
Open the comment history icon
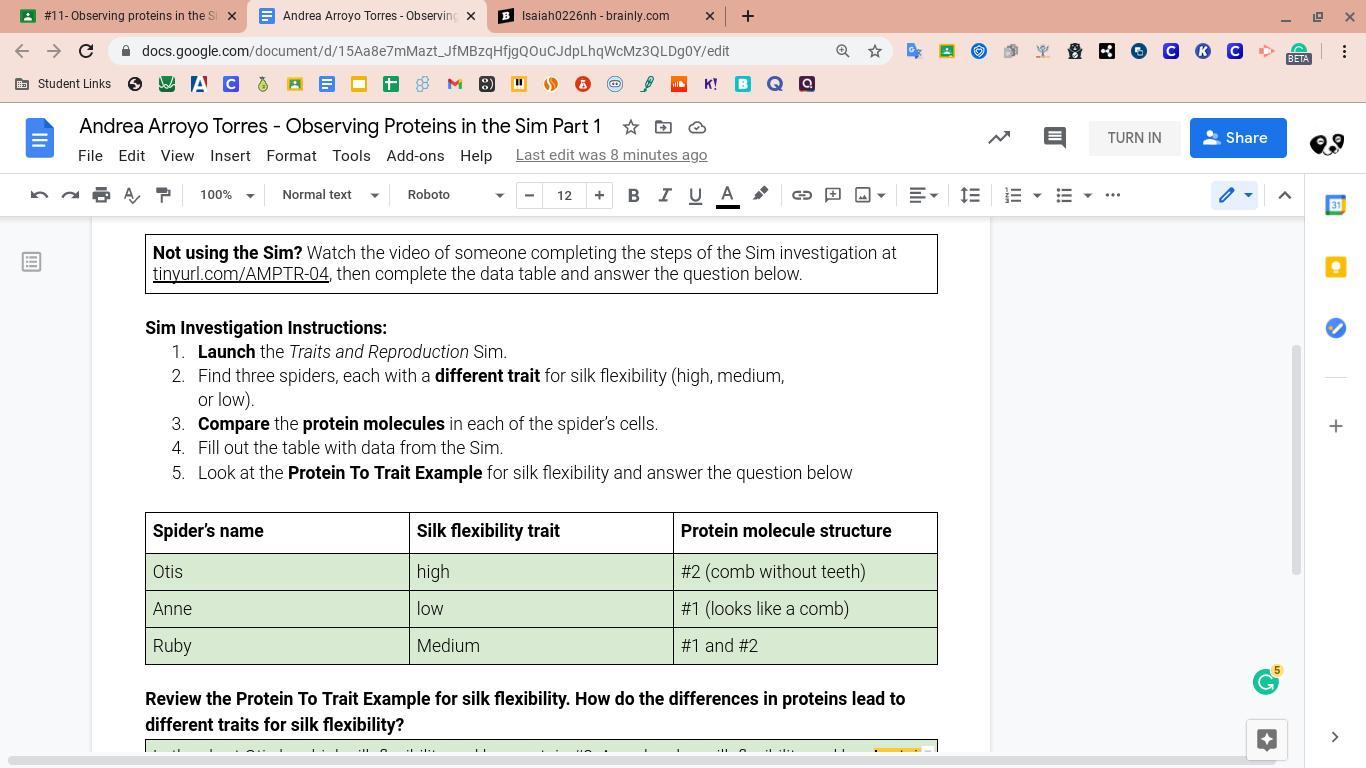(1054, 138)
